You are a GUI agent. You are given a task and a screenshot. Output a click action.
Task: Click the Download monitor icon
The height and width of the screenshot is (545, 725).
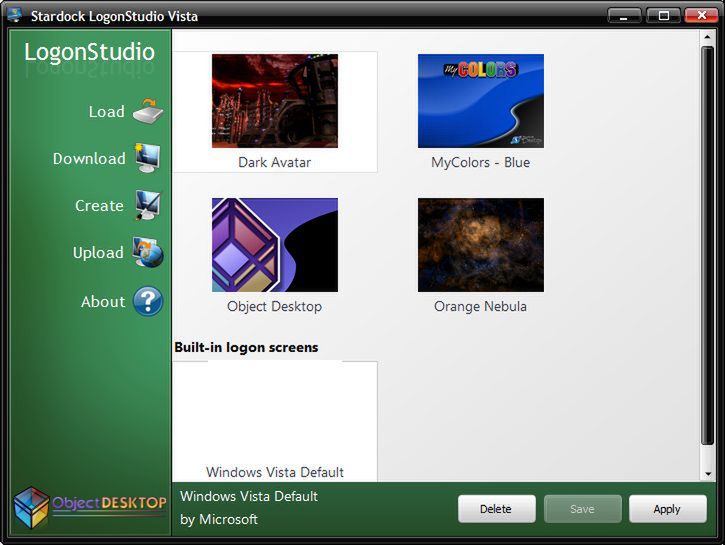tap(148, 158)
